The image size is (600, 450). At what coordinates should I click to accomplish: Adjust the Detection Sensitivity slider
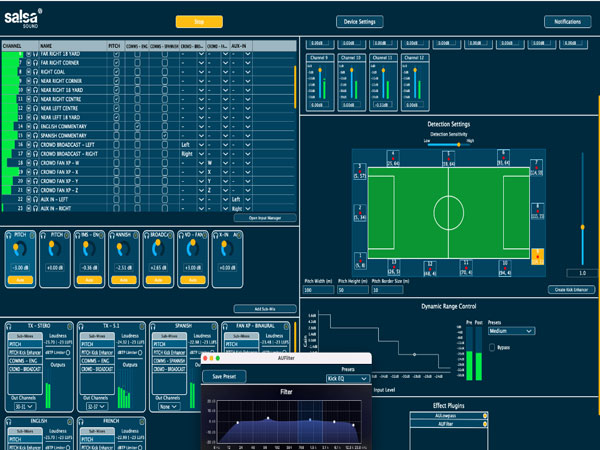tap(456, 144)
